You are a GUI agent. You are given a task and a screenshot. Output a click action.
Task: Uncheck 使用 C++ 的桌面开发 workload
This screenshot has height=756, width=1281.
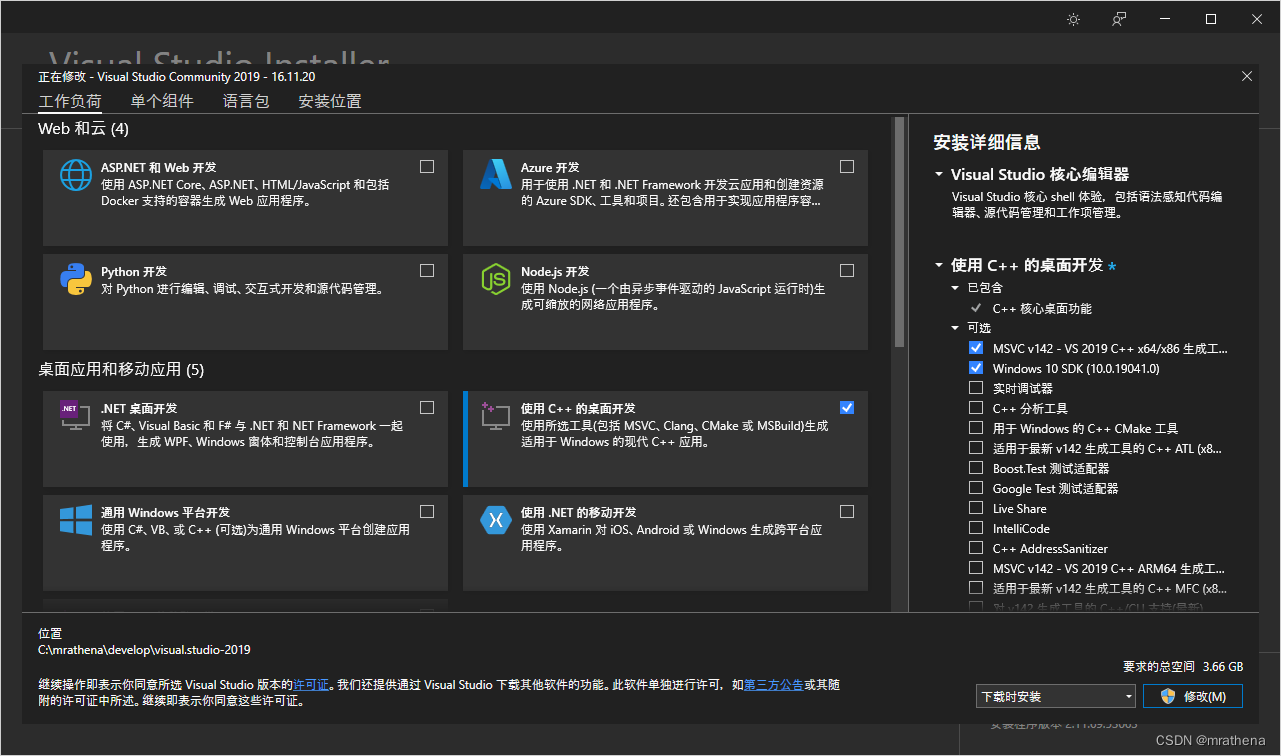click(847, 407)
